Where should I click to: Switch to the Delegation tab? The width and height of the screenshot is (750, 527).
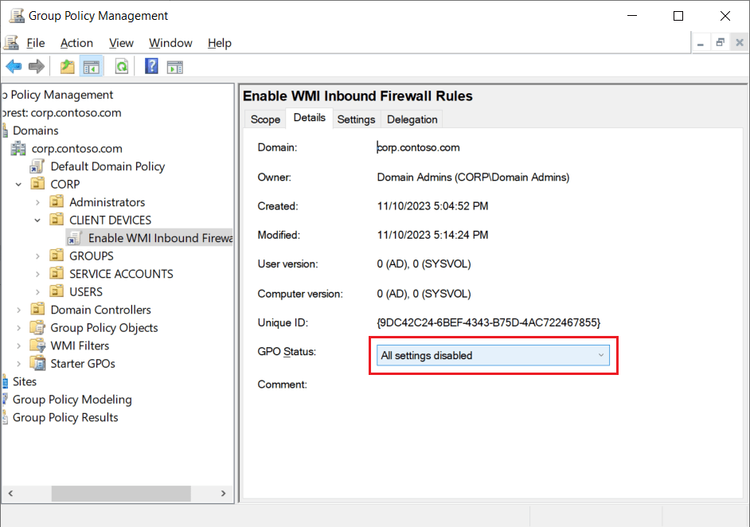[412, 119]
